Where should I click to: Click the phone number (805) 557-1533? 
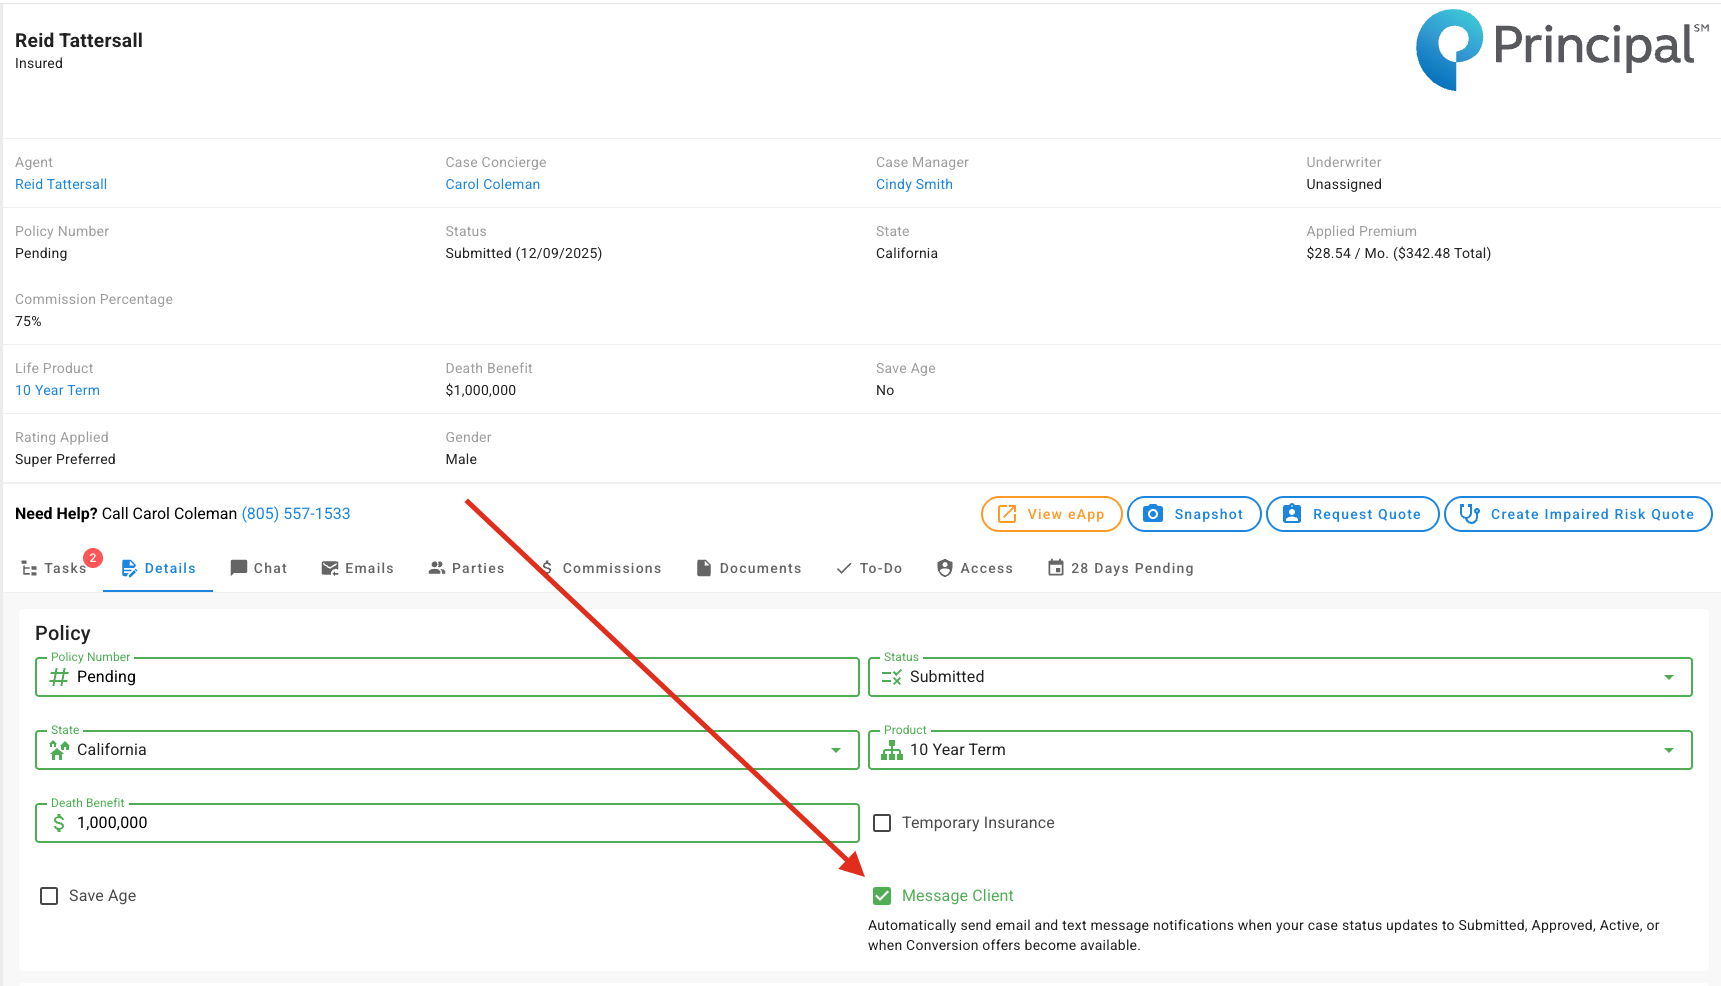pyautogui.click(x=296, y=514)
